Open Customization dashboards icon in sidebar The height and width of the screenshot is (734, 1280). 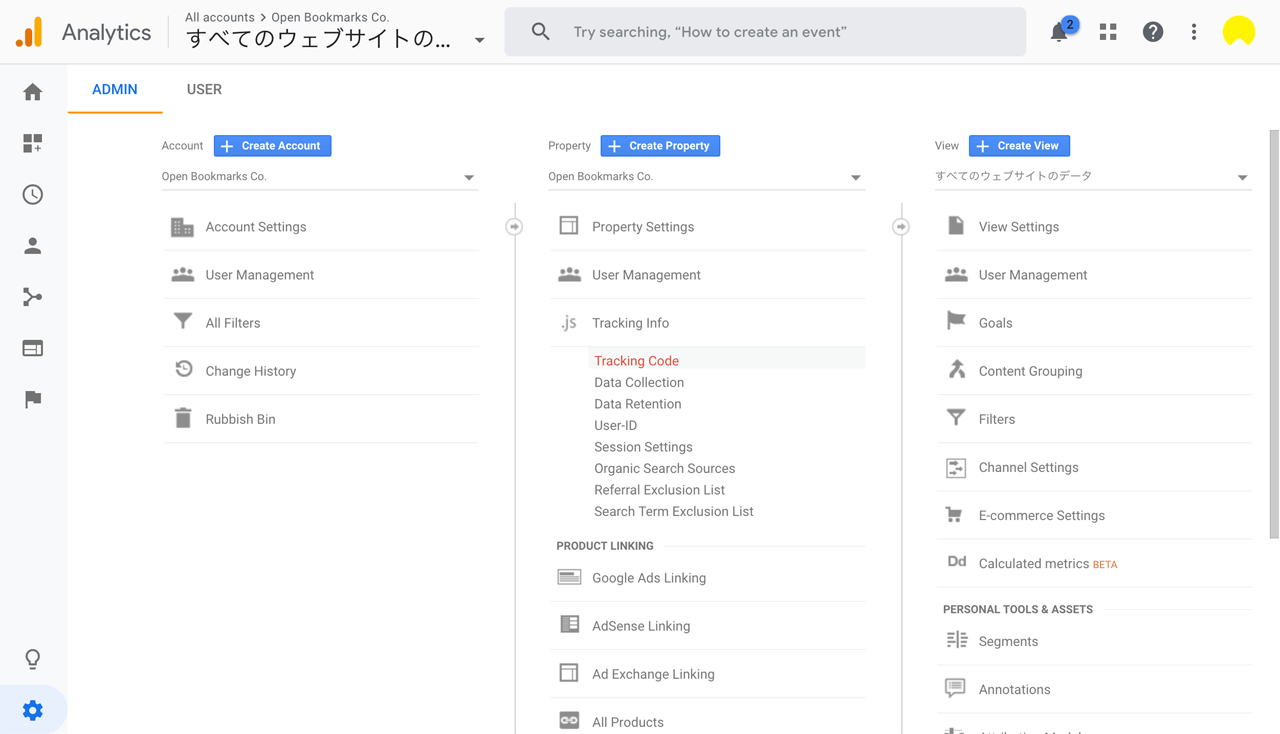(33, 143)
